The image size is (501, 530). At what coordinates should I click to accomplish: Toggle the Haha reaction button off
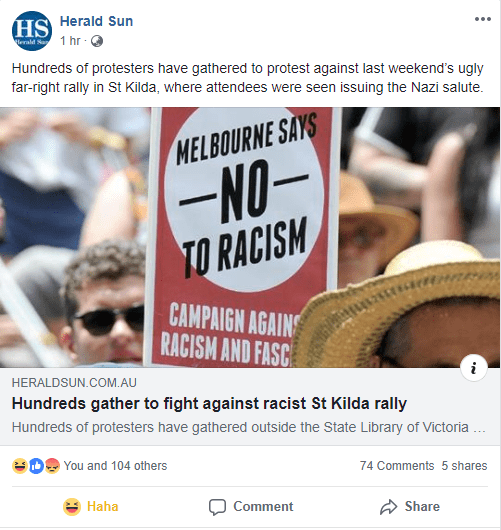coord(91,507)
